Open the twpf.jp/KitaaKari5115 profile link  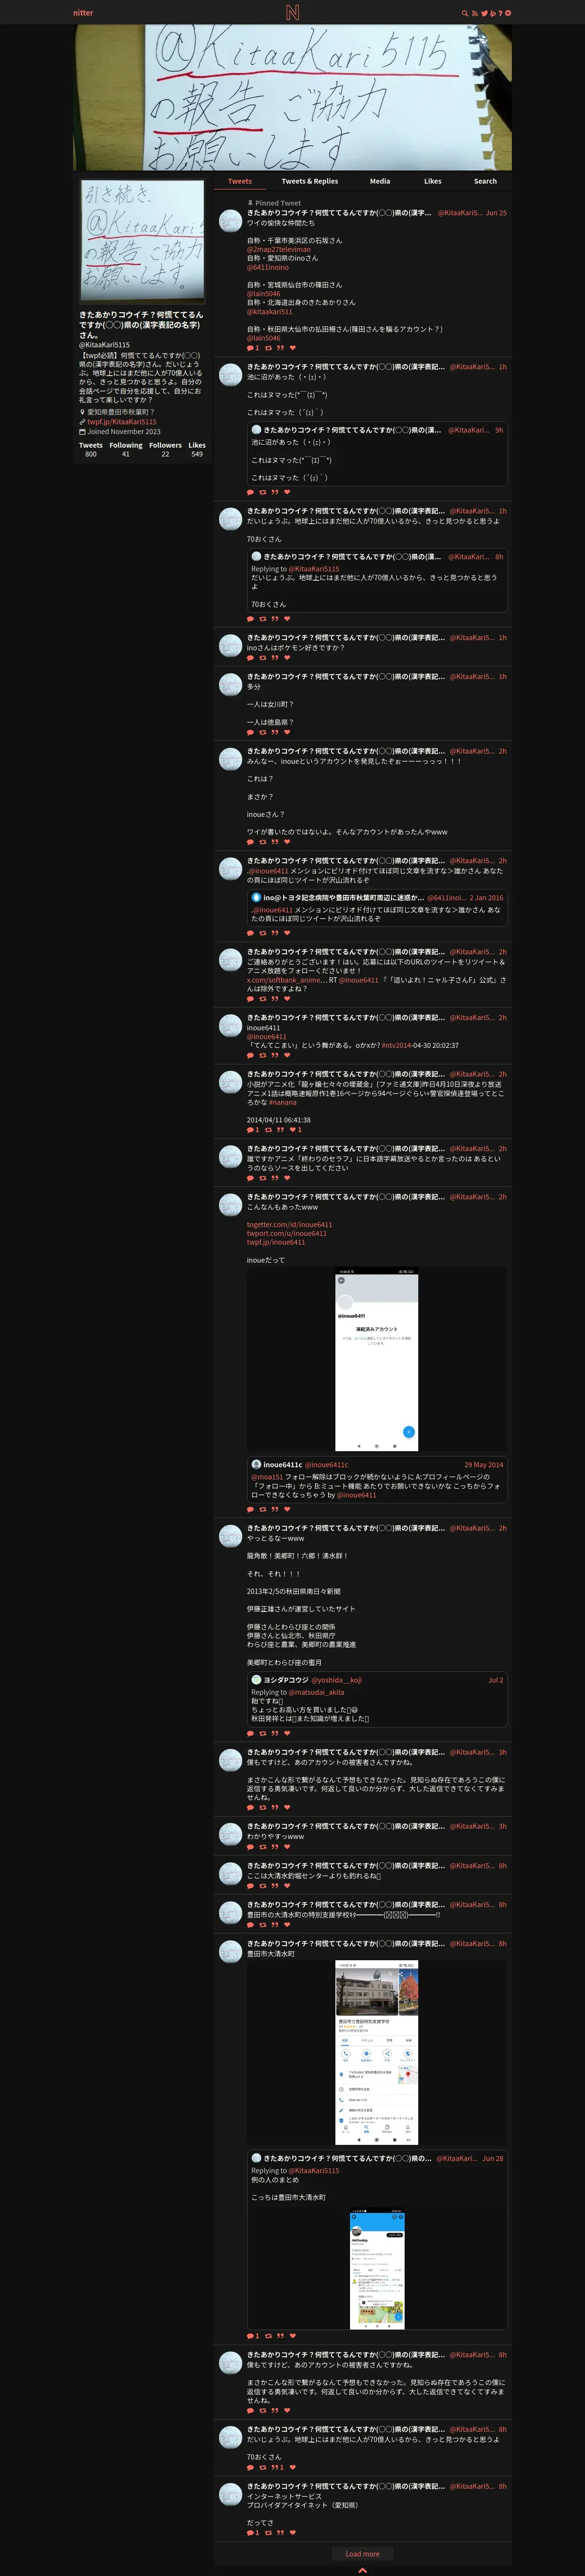click(x=122, y=421)
